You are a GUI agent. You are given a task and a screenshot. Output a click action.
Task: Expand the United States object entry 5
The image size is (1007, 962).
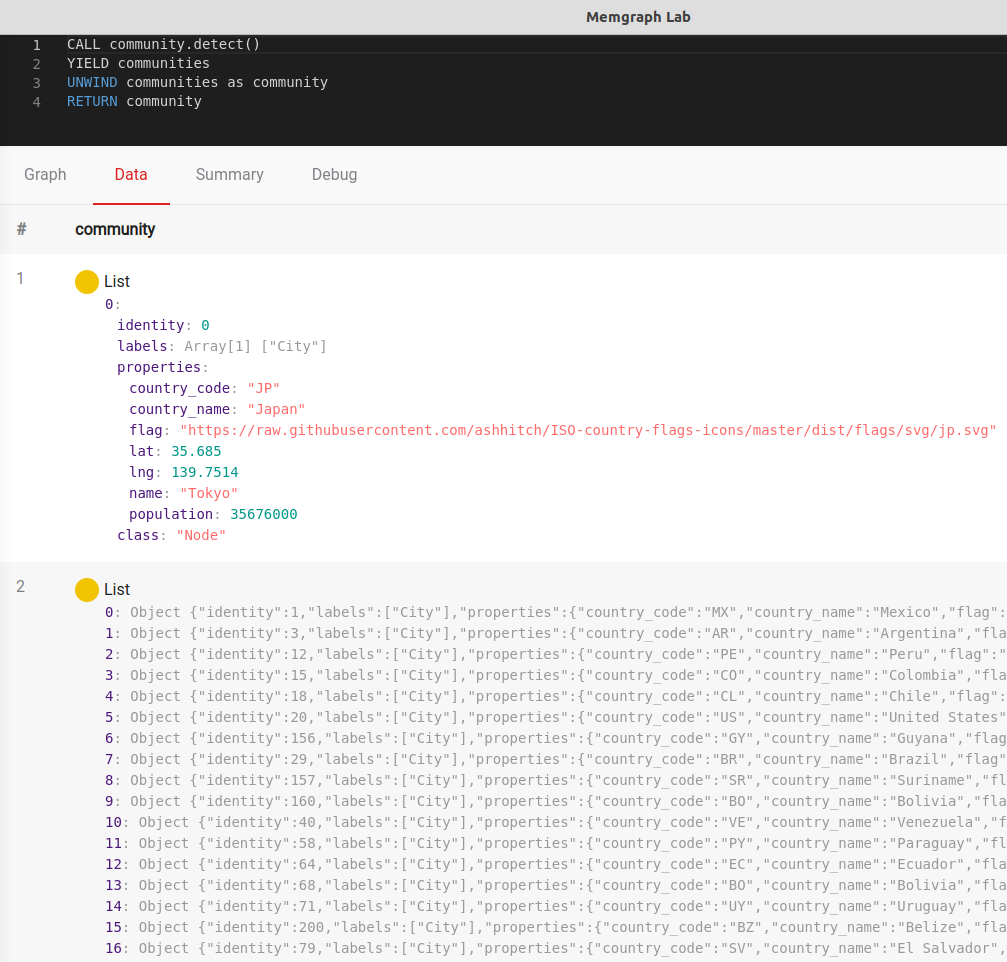click(556, 717)
